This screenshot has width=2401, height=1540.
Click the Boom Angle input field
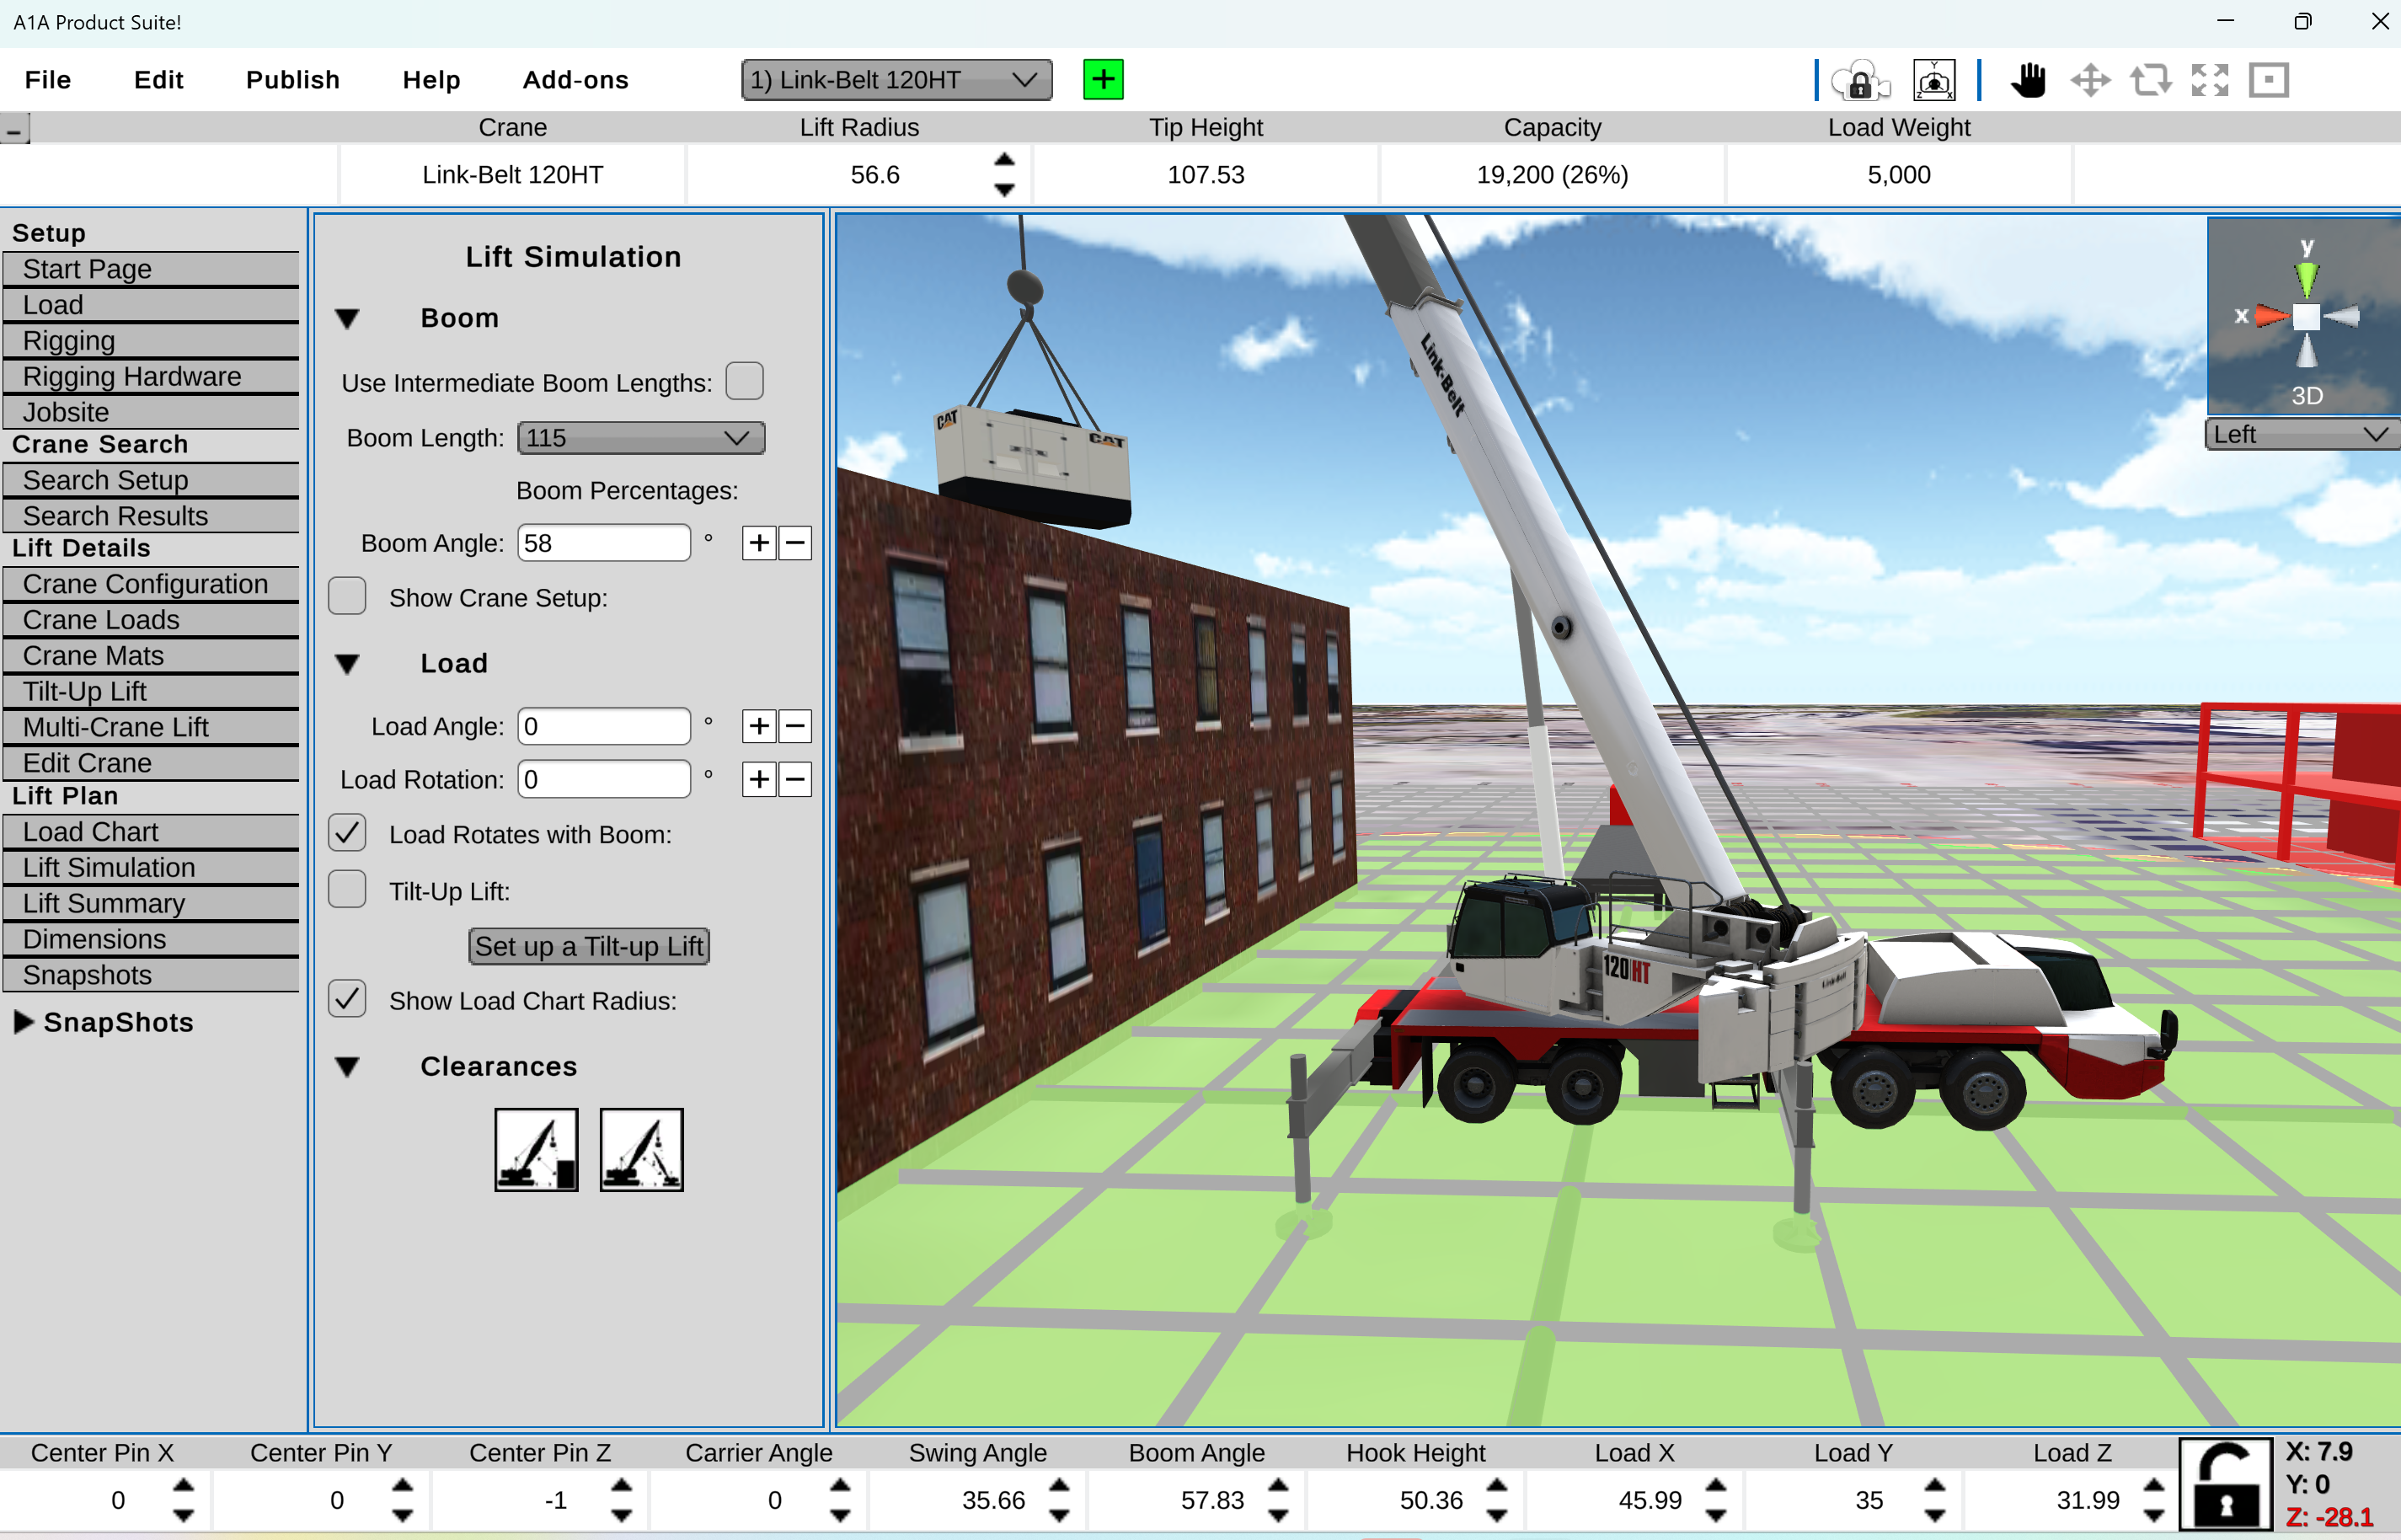(x=604, y=543)
